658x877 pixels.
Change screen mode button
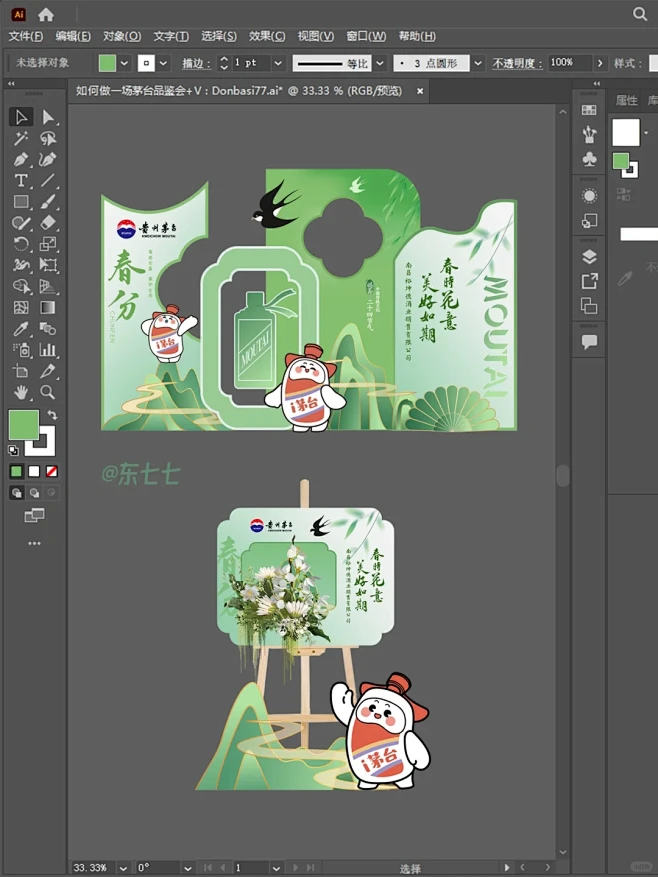(x=34, y=515)
